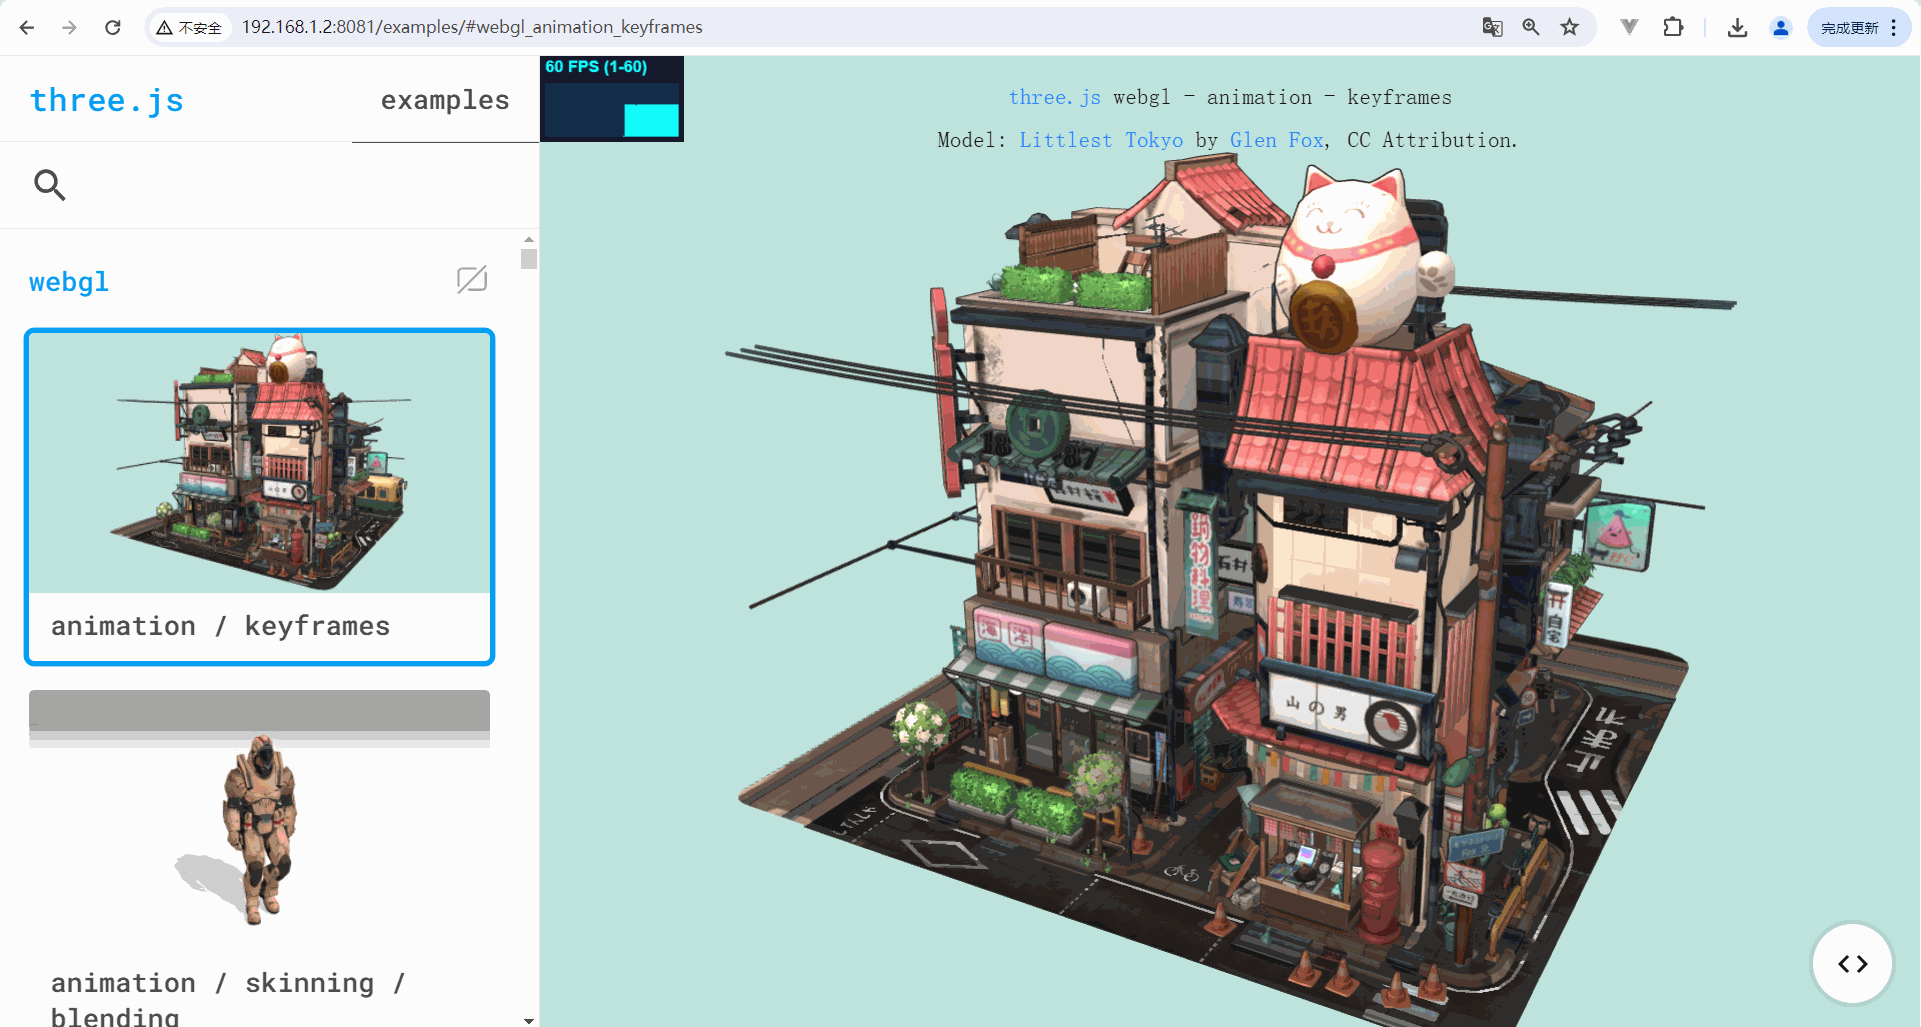The height and width of the screenshot is (1027, 1921).
Task: Click the webgl category heading
Action: pyautogui.click(x=69, y=282)
